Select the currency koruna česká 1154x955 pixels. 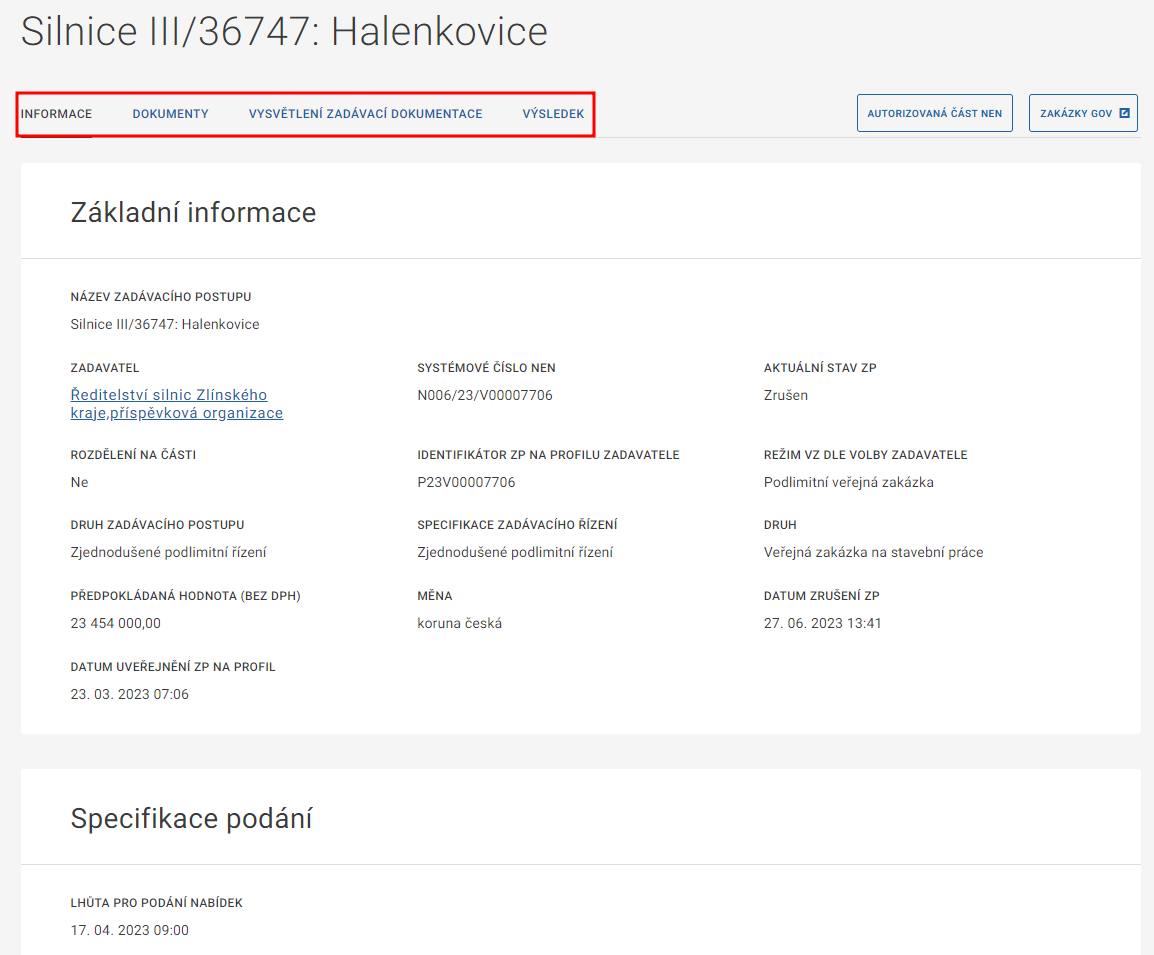(459, 623)
